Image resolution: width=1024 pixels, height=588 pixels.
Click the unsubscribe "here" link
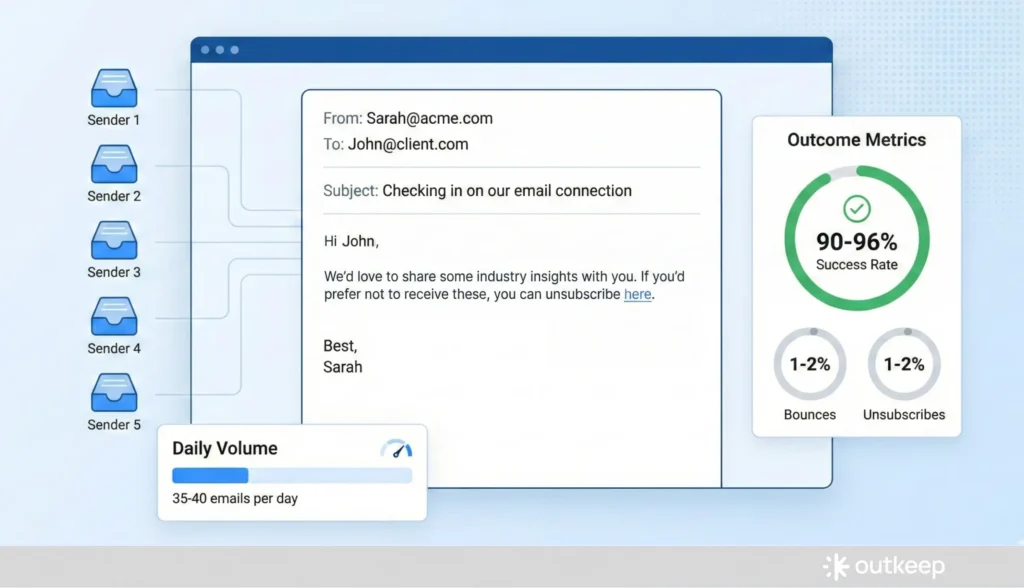click(637, 295)
